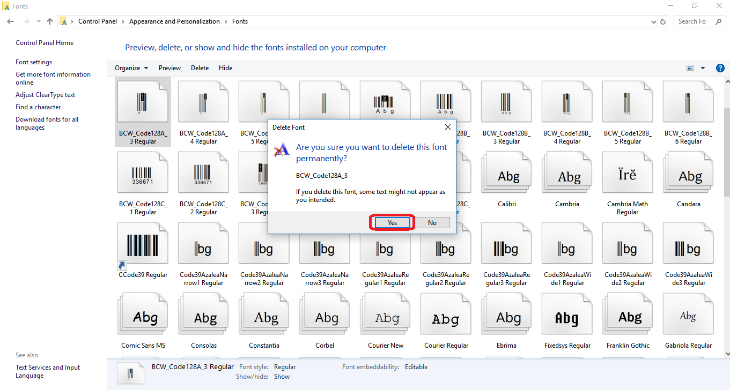Expand the address bar history dropdown

coord(654,21)
